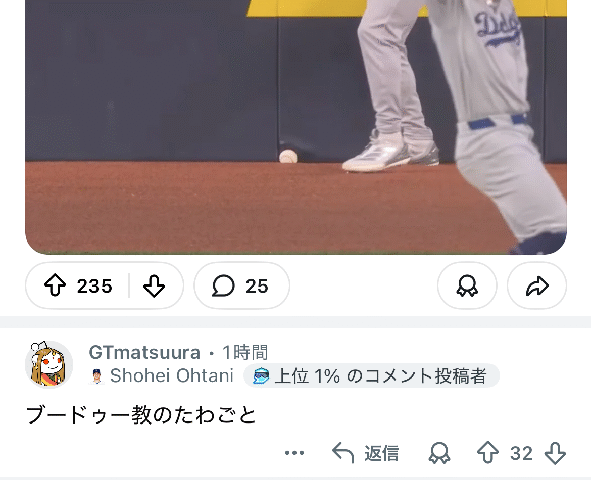
Task: Downvote GTmatsuura's comment
Action: point(555,453)
